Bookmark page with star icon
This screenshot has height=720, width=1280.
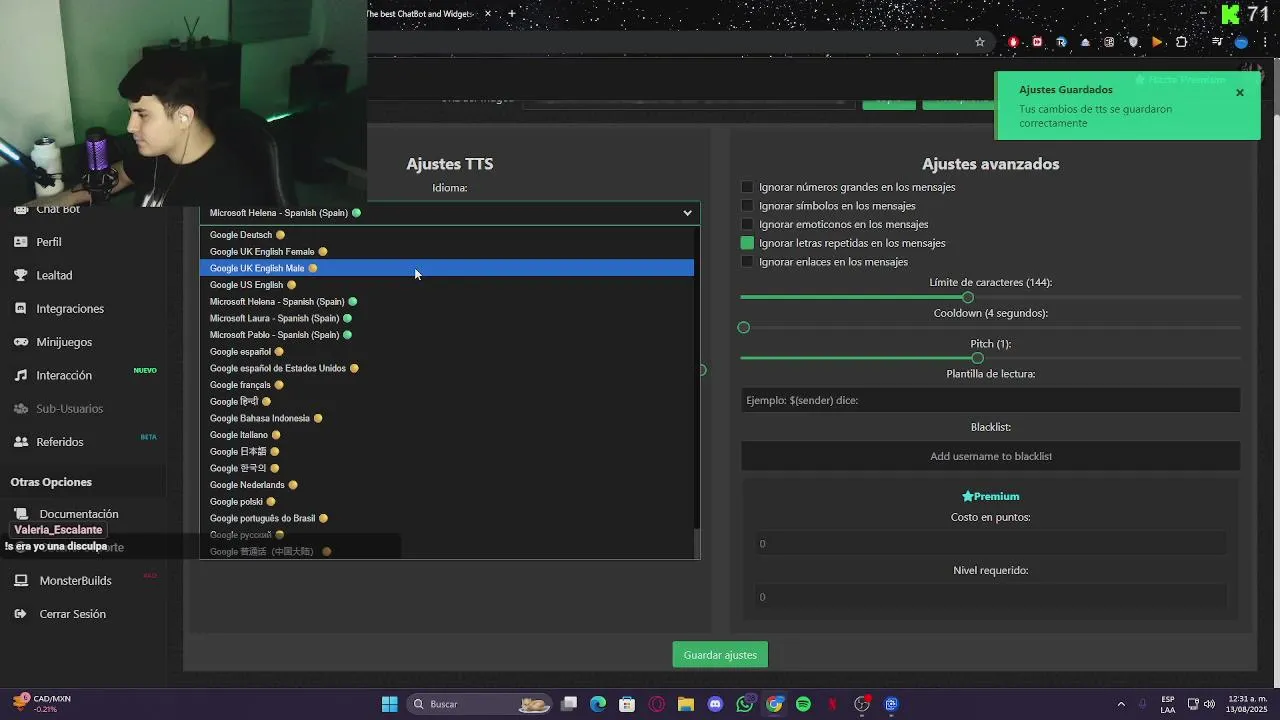980,42
